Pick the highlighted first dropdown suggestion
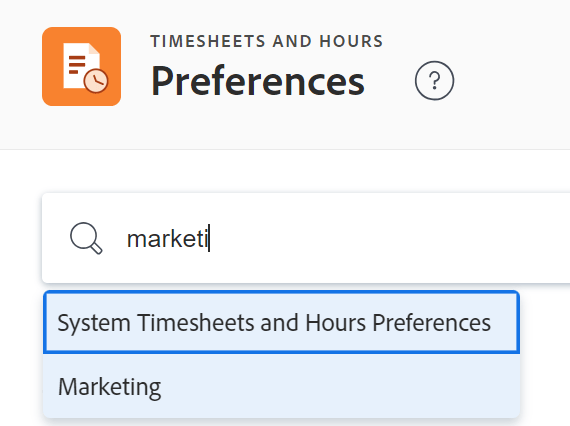The width and height of the screenshot is (570, 426). tap(281, 322)
